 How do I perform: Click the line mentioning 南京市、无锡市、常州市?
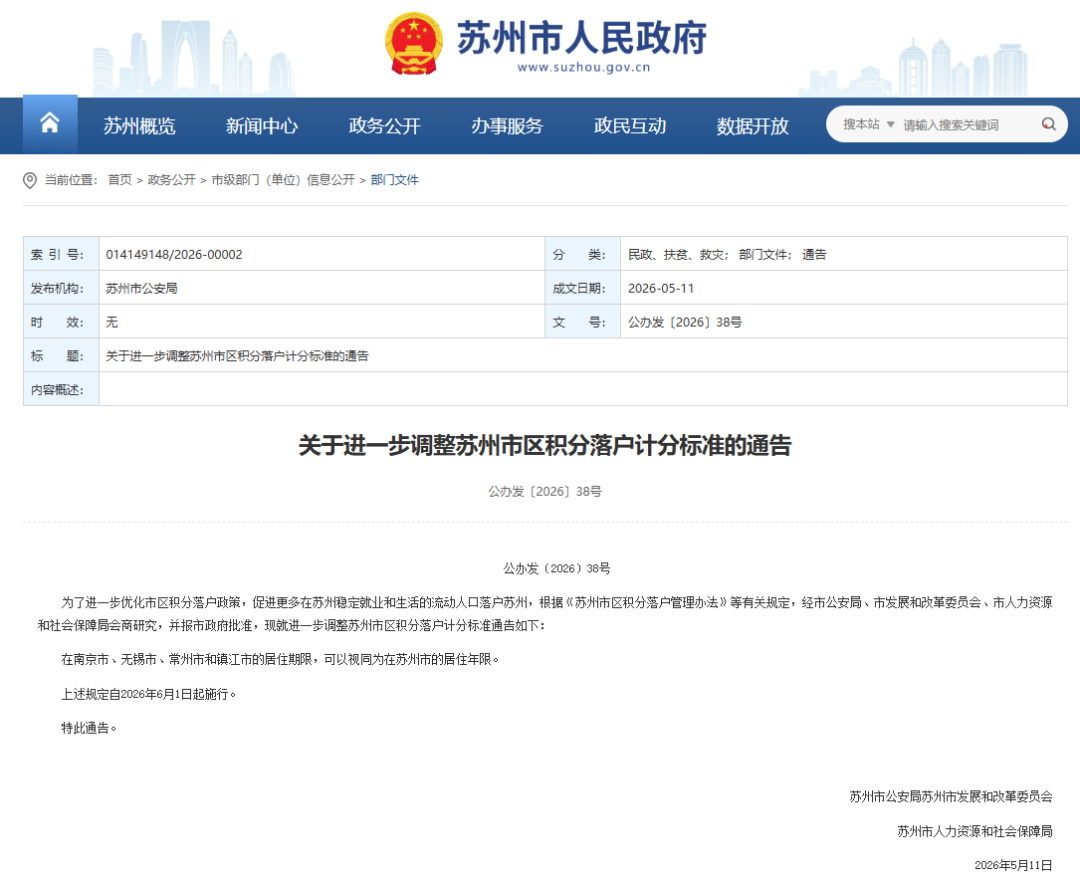pyautogui.click(x=280, y=660)
